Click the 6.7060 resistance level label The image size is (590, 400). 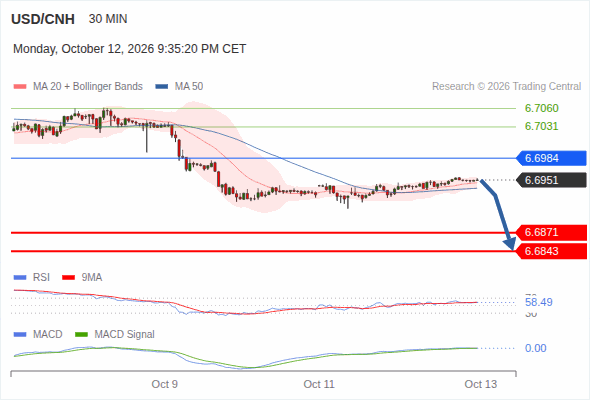(541, 108)
